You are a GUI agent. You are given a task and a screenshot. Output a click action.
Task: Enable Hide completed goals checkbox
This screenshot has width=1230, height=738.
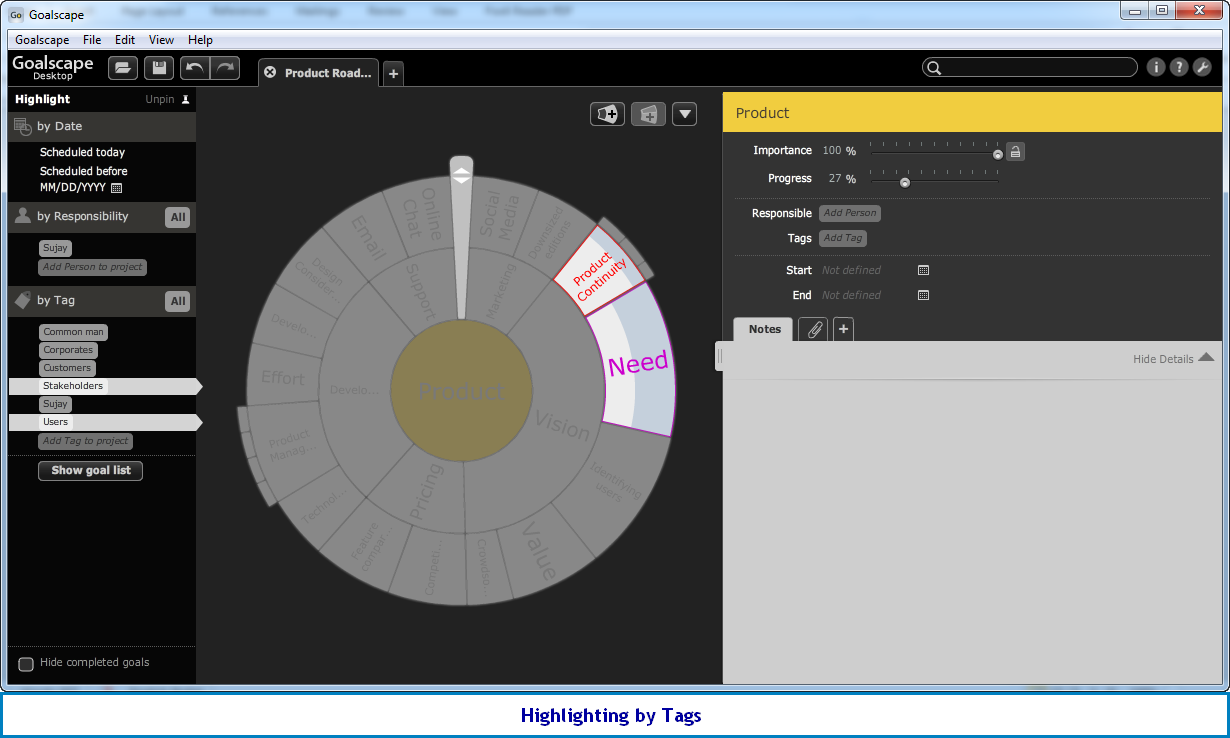(26, 664)
